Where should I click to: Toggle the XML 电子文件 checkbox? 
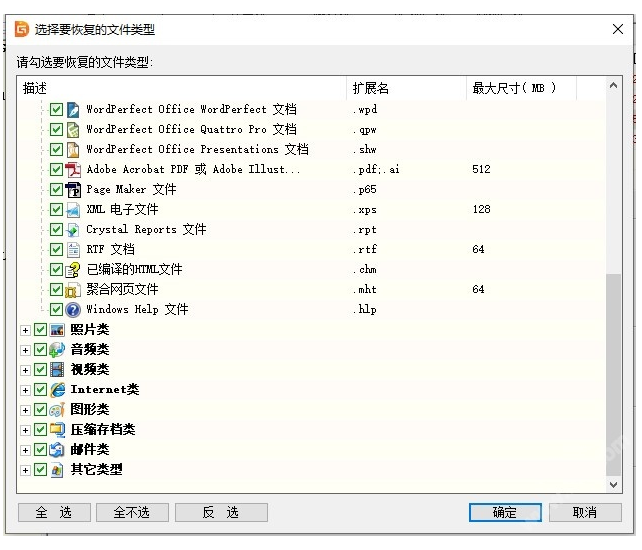56,210
